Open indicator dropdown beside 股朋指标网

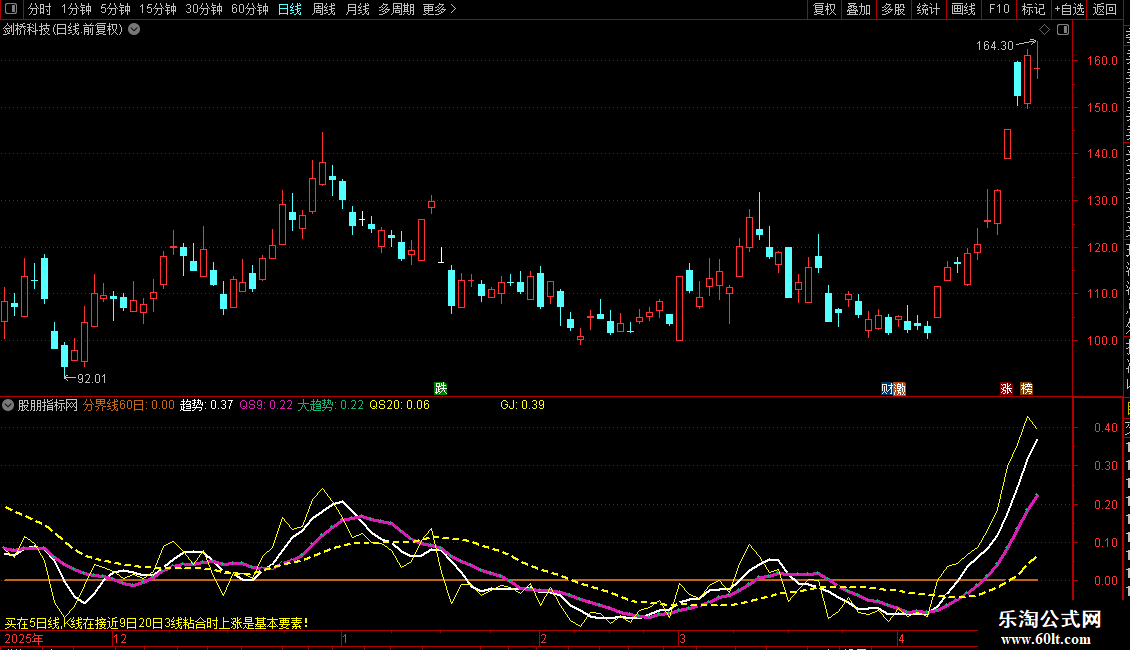coord(8,405)
